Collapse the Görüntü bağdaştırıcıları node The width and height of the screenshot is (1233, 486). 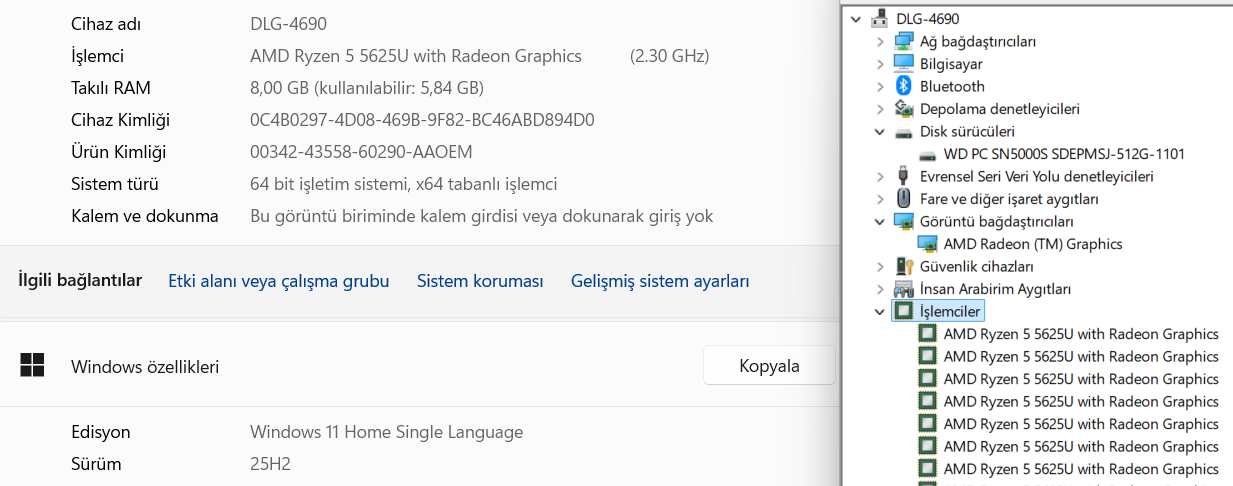tap(879, 221)
